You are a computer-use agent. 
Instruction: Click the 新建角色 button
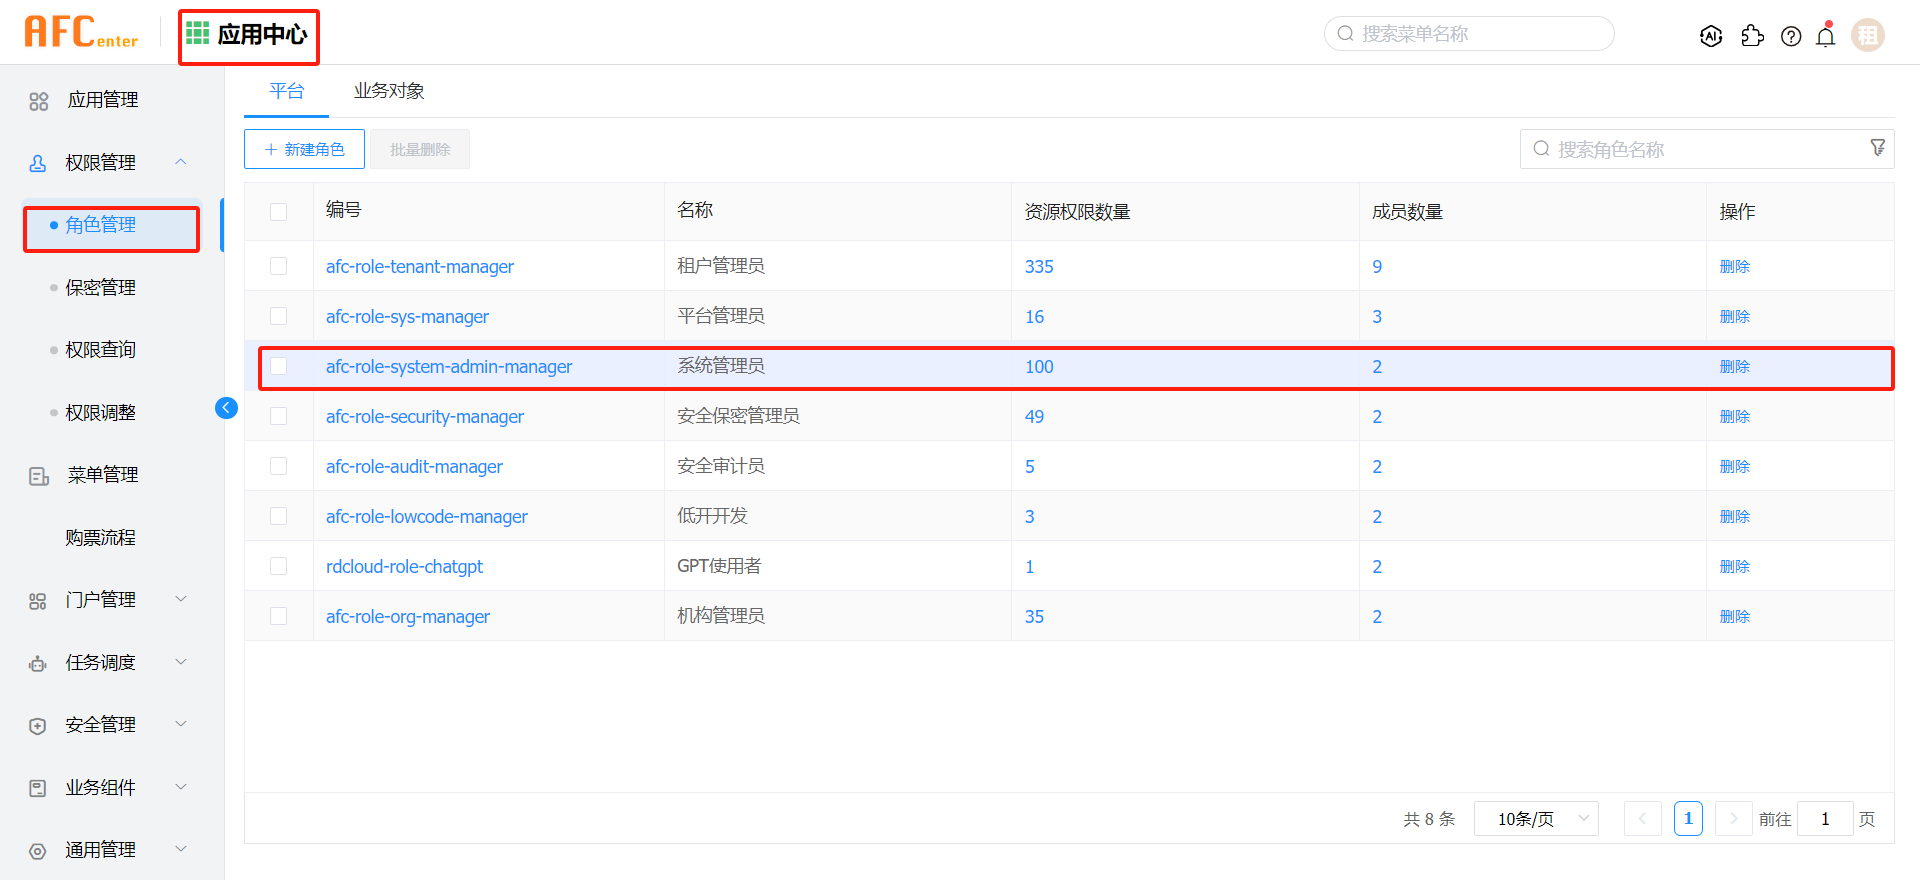click(x=304, y=149)
